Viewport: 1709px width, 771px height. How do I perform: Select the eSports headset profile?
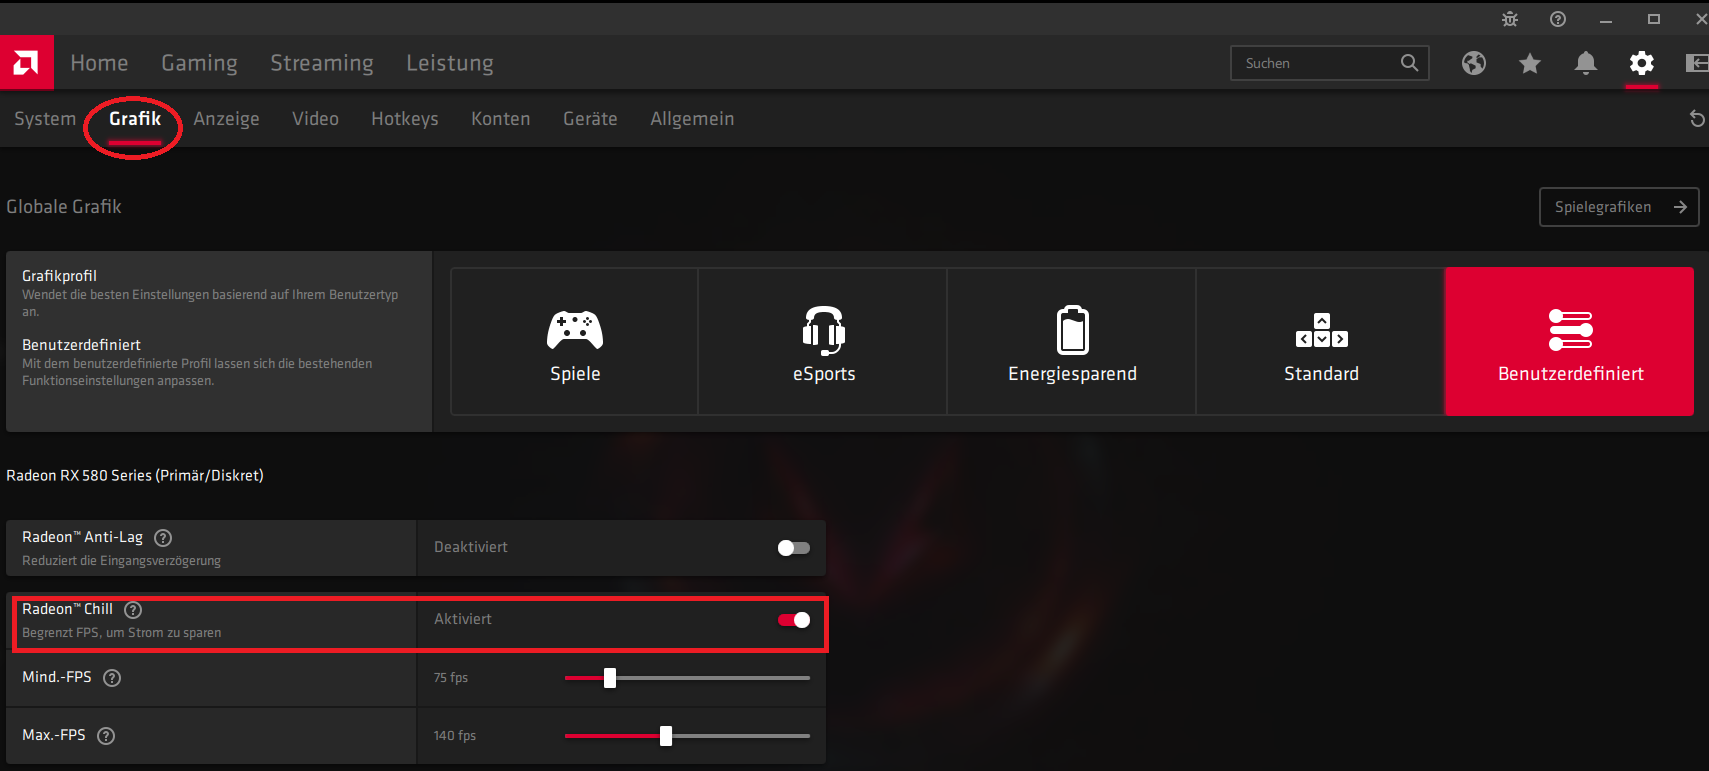824,341
